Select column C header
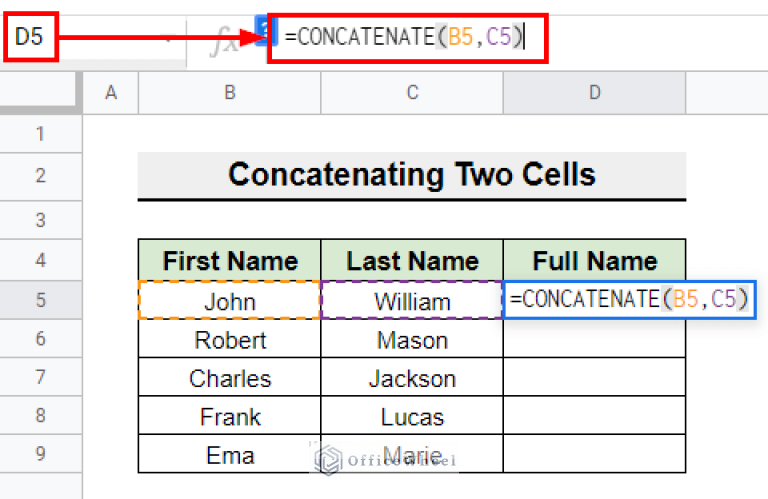768x499 pixels. pyautogui.click(x=412, y=93)
